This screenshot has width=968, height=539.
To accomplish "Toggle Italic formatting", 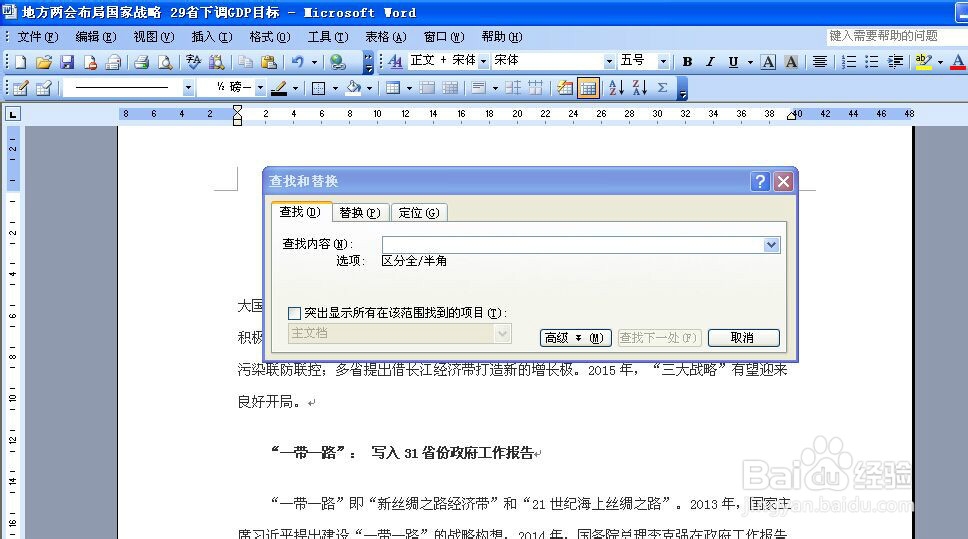I will [x=710, y=62].
